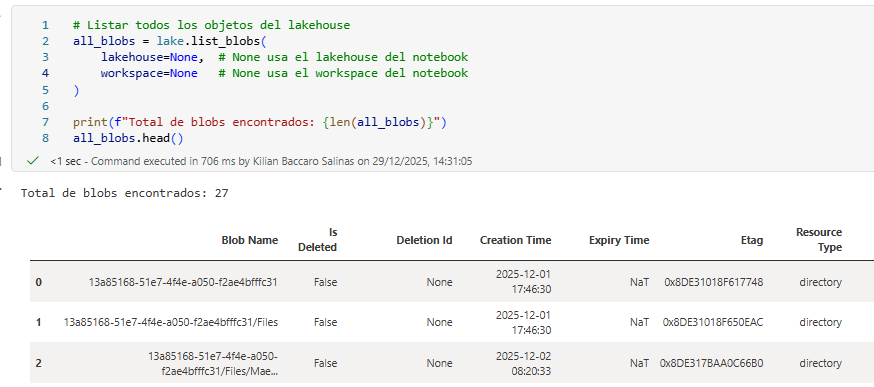Viewport: 874px width, 387px height.
Task: Click the NaT value in row 2
Action: click(x=639, y=363)
